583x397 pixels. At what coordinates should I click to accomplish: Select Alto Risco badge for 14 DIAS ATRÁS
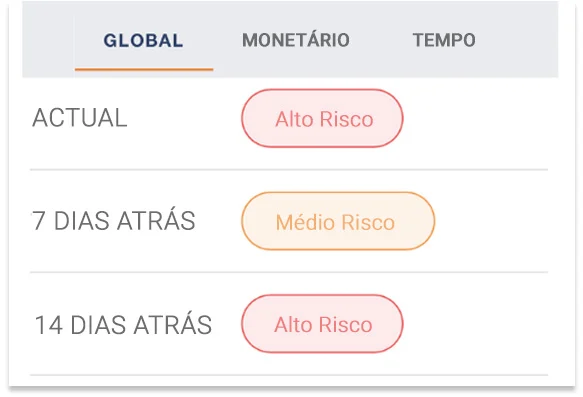[322, 324]
